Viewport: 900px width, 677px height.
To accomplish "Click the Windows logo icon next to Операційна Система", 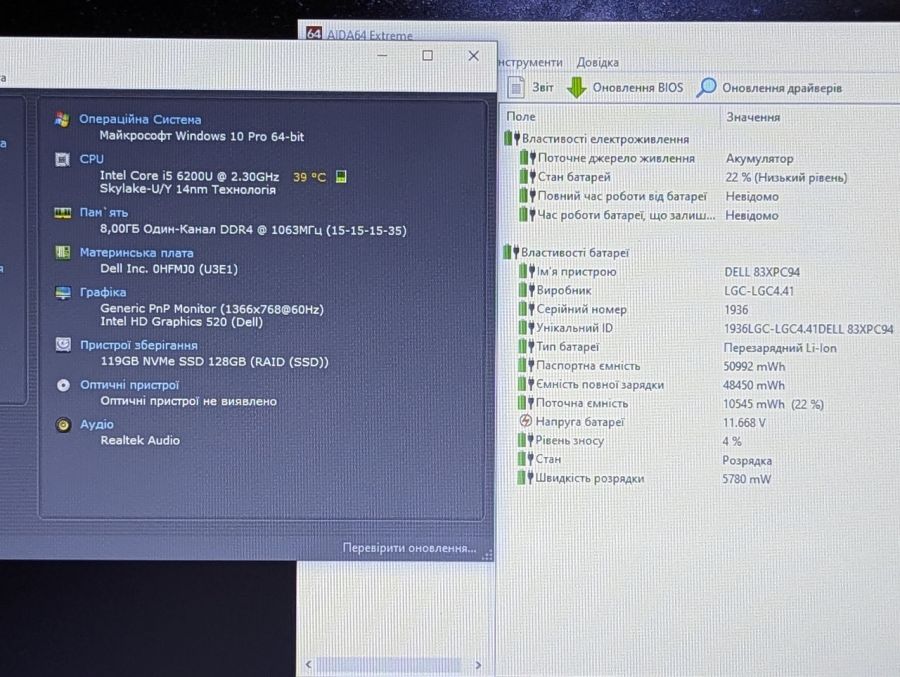I will click(x=62, y=119).
